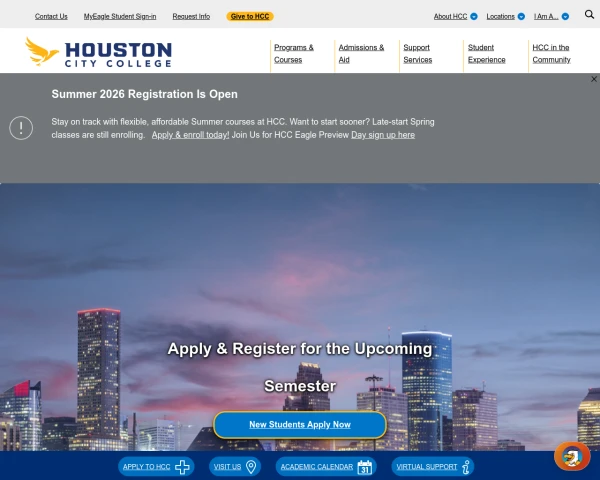Viewport: 600px width, 480px height.
Task: Click Apply & enroll today! link
Action: pyautogui.click(x=191, y=135)
